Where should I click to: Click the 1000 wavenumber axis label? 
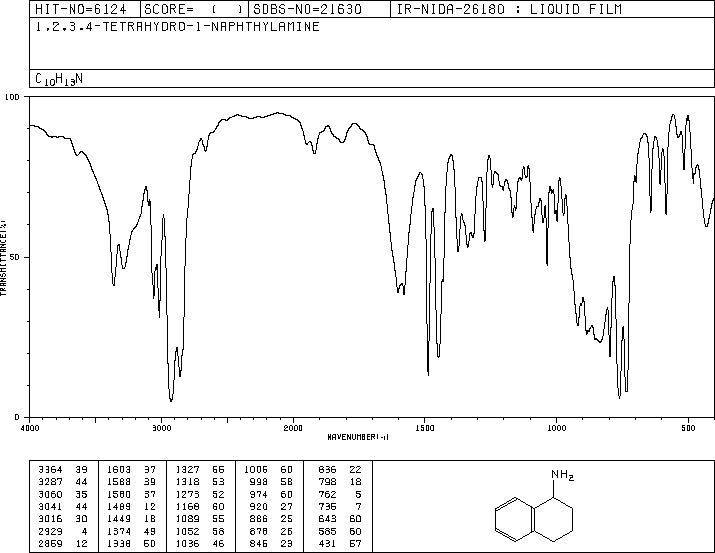click(x=556, y=428)
